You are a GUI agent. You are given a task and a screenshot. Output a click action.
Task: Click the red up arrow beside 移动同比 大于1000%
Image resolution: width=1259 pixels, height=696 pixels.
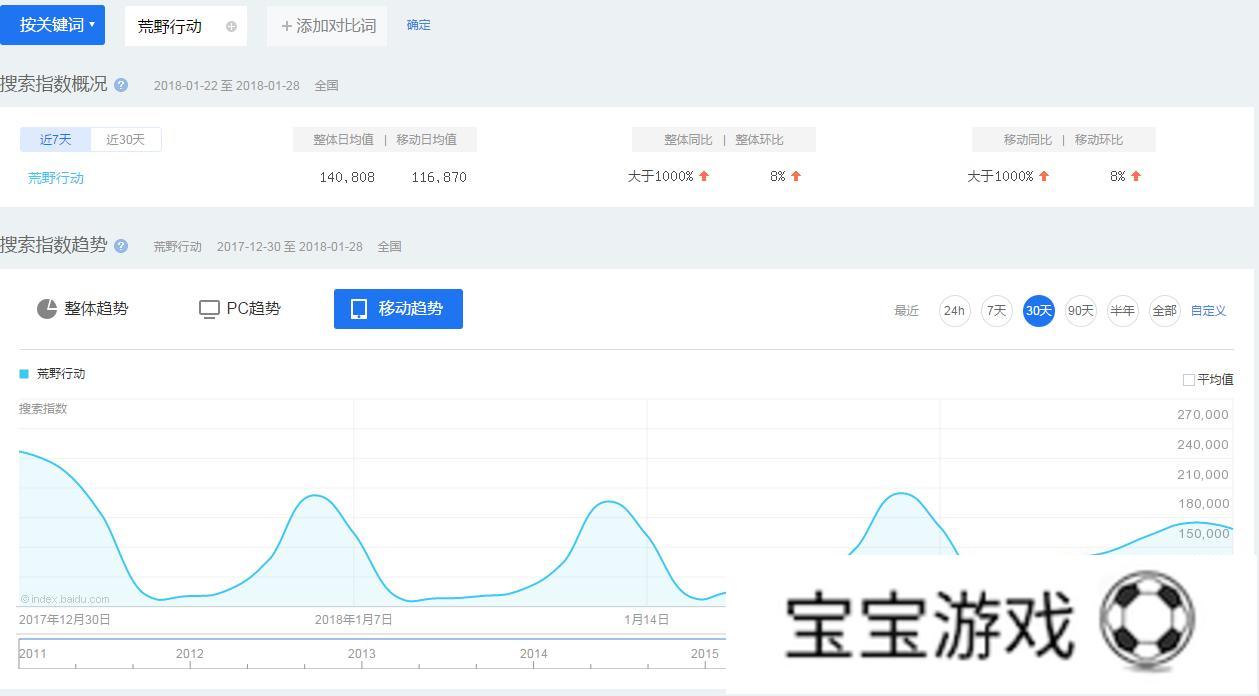(x=1044, y=176)
